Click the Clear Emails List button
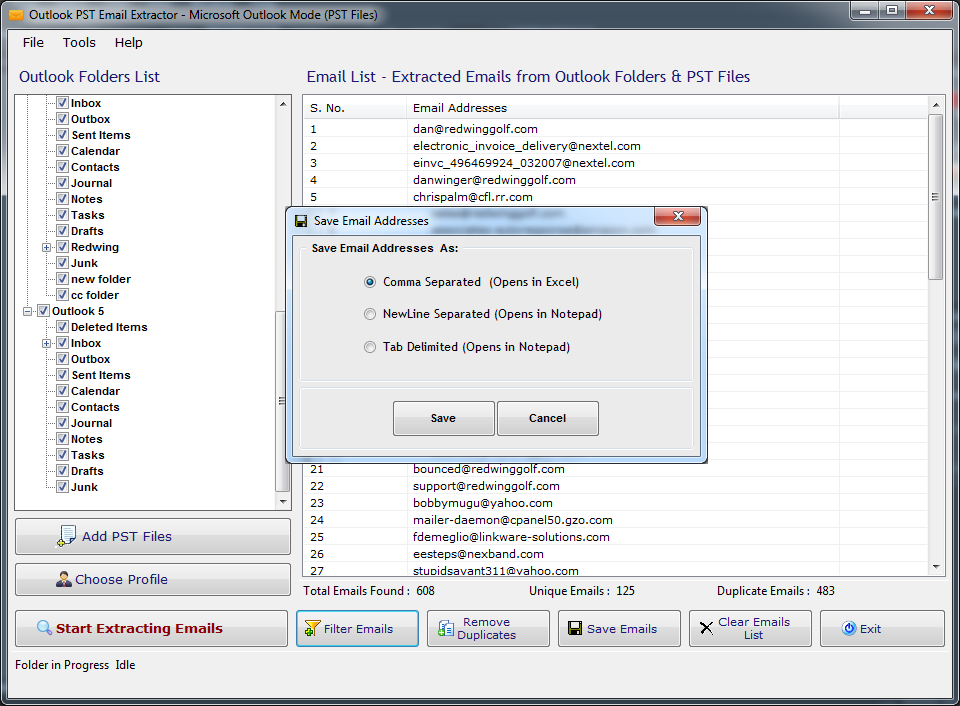The width and height of the screenshot is (960, 706). 750,628
